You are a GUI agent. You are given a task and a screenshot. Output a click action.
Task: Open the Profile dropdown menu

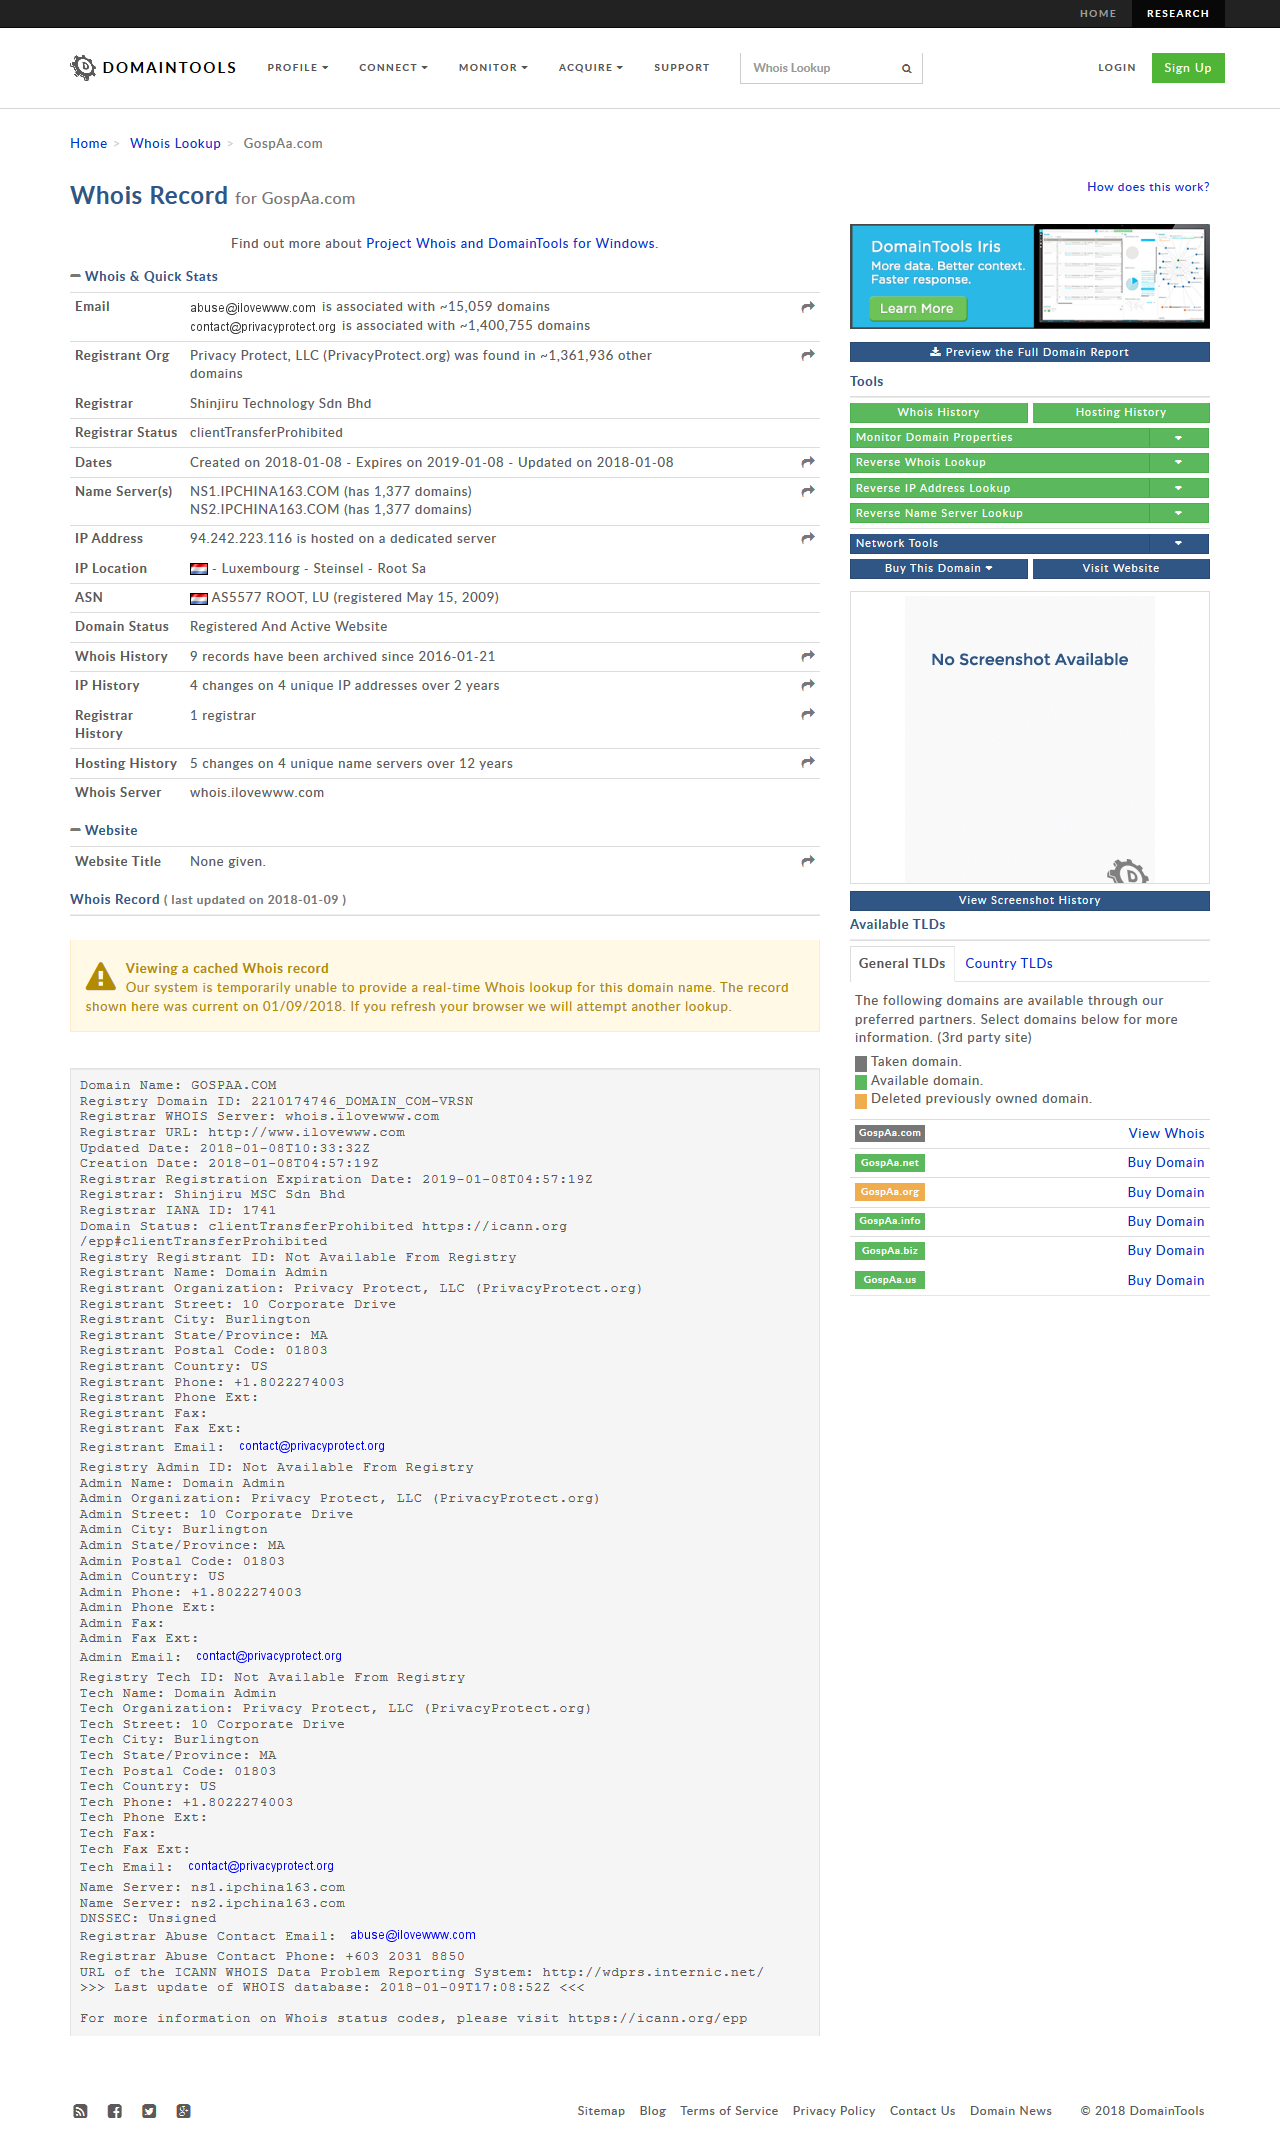[x=298, y=68]
